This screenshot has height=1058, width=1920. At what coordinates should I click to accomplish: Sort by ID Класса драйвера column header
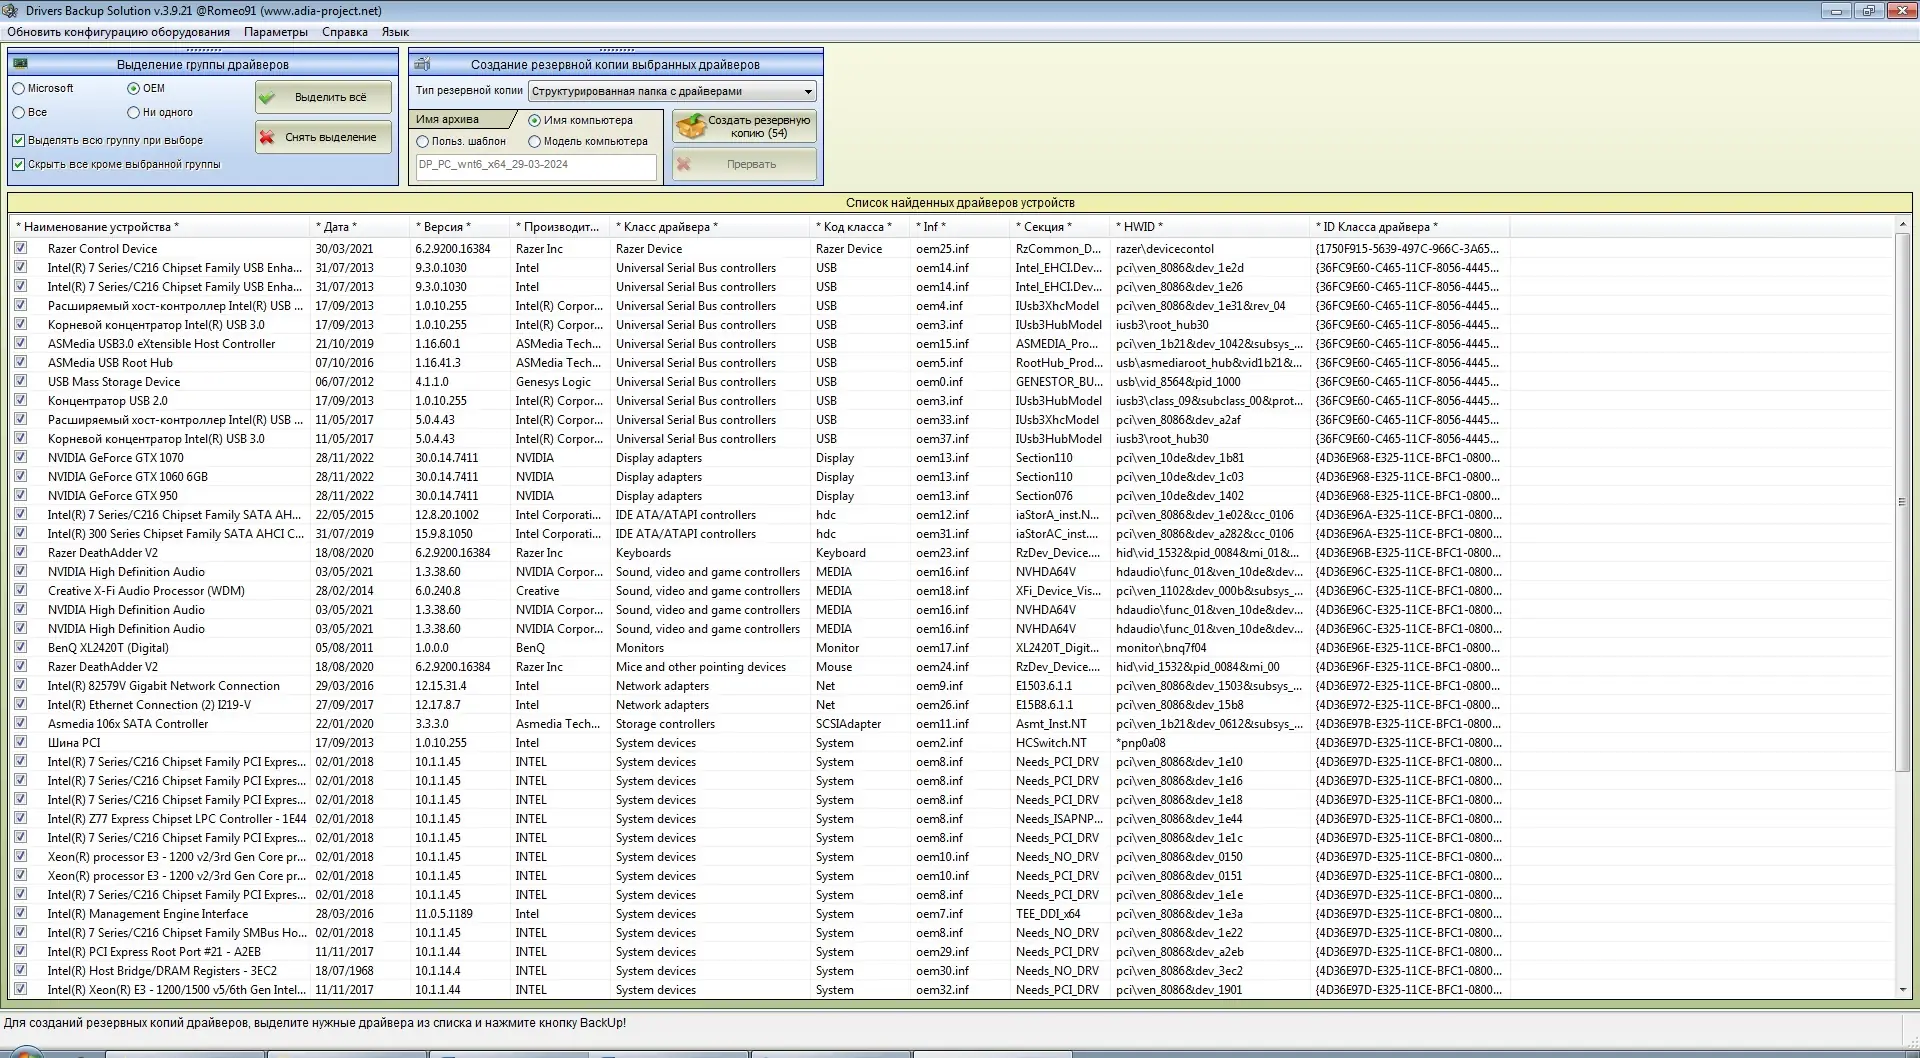point(1410,227)
